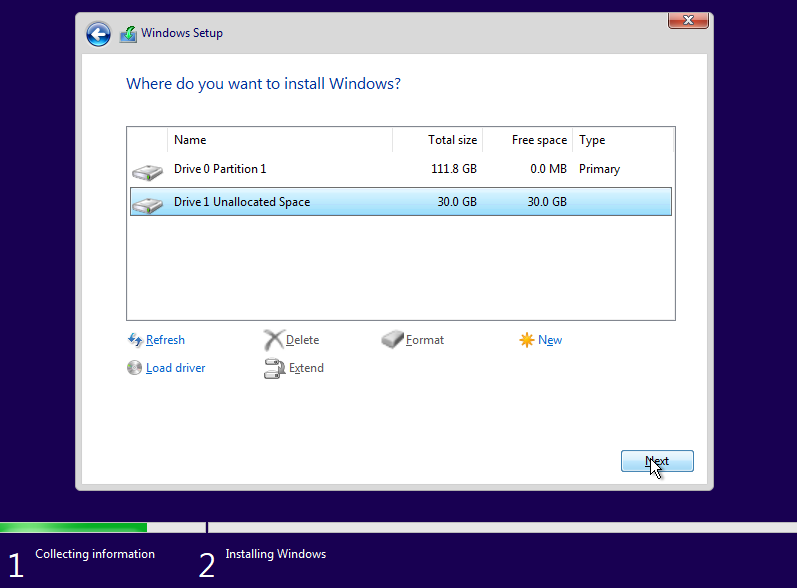797x588 pixels.
Task: Click the Extend partition icon
Action: 274,368
